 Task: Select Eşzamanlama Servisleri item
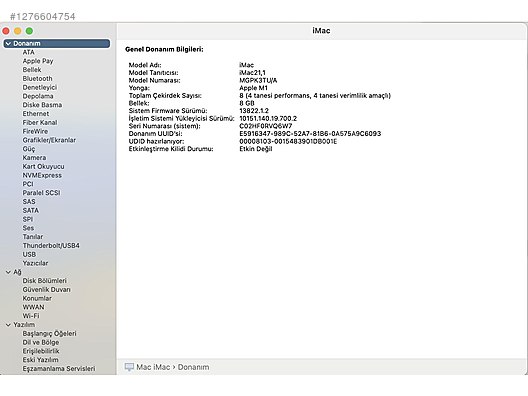pos(59,369)
